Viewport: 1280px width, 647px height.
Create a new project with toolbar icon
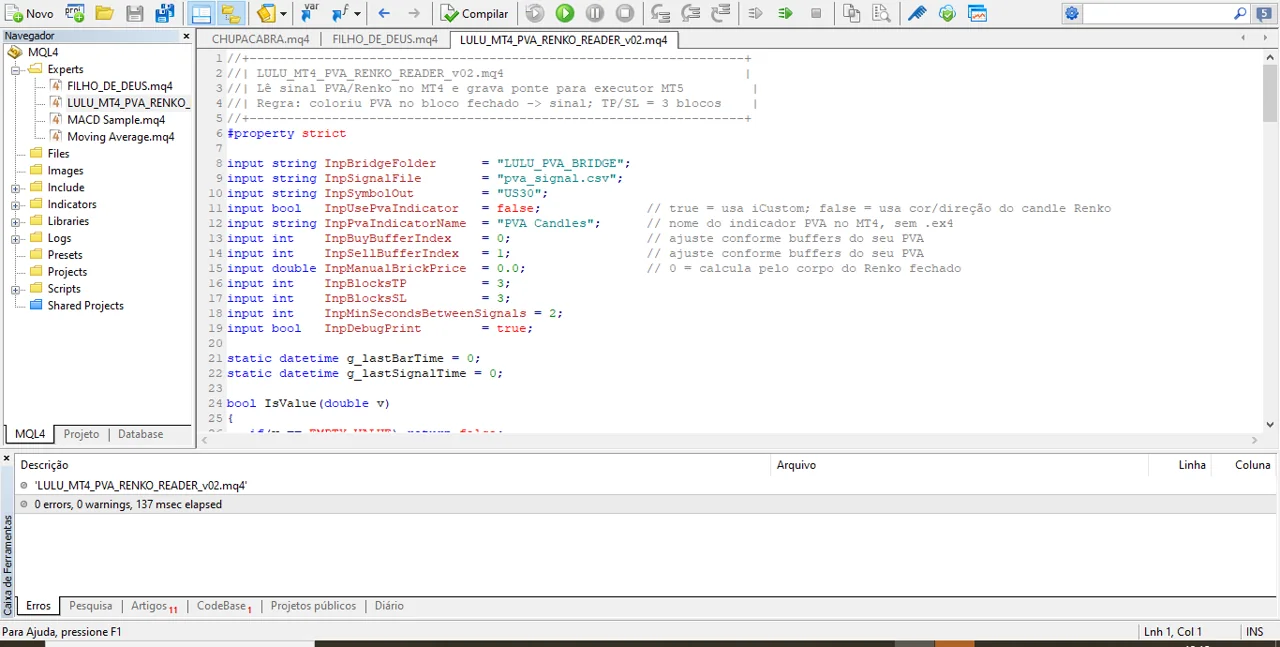pos(75,13)
